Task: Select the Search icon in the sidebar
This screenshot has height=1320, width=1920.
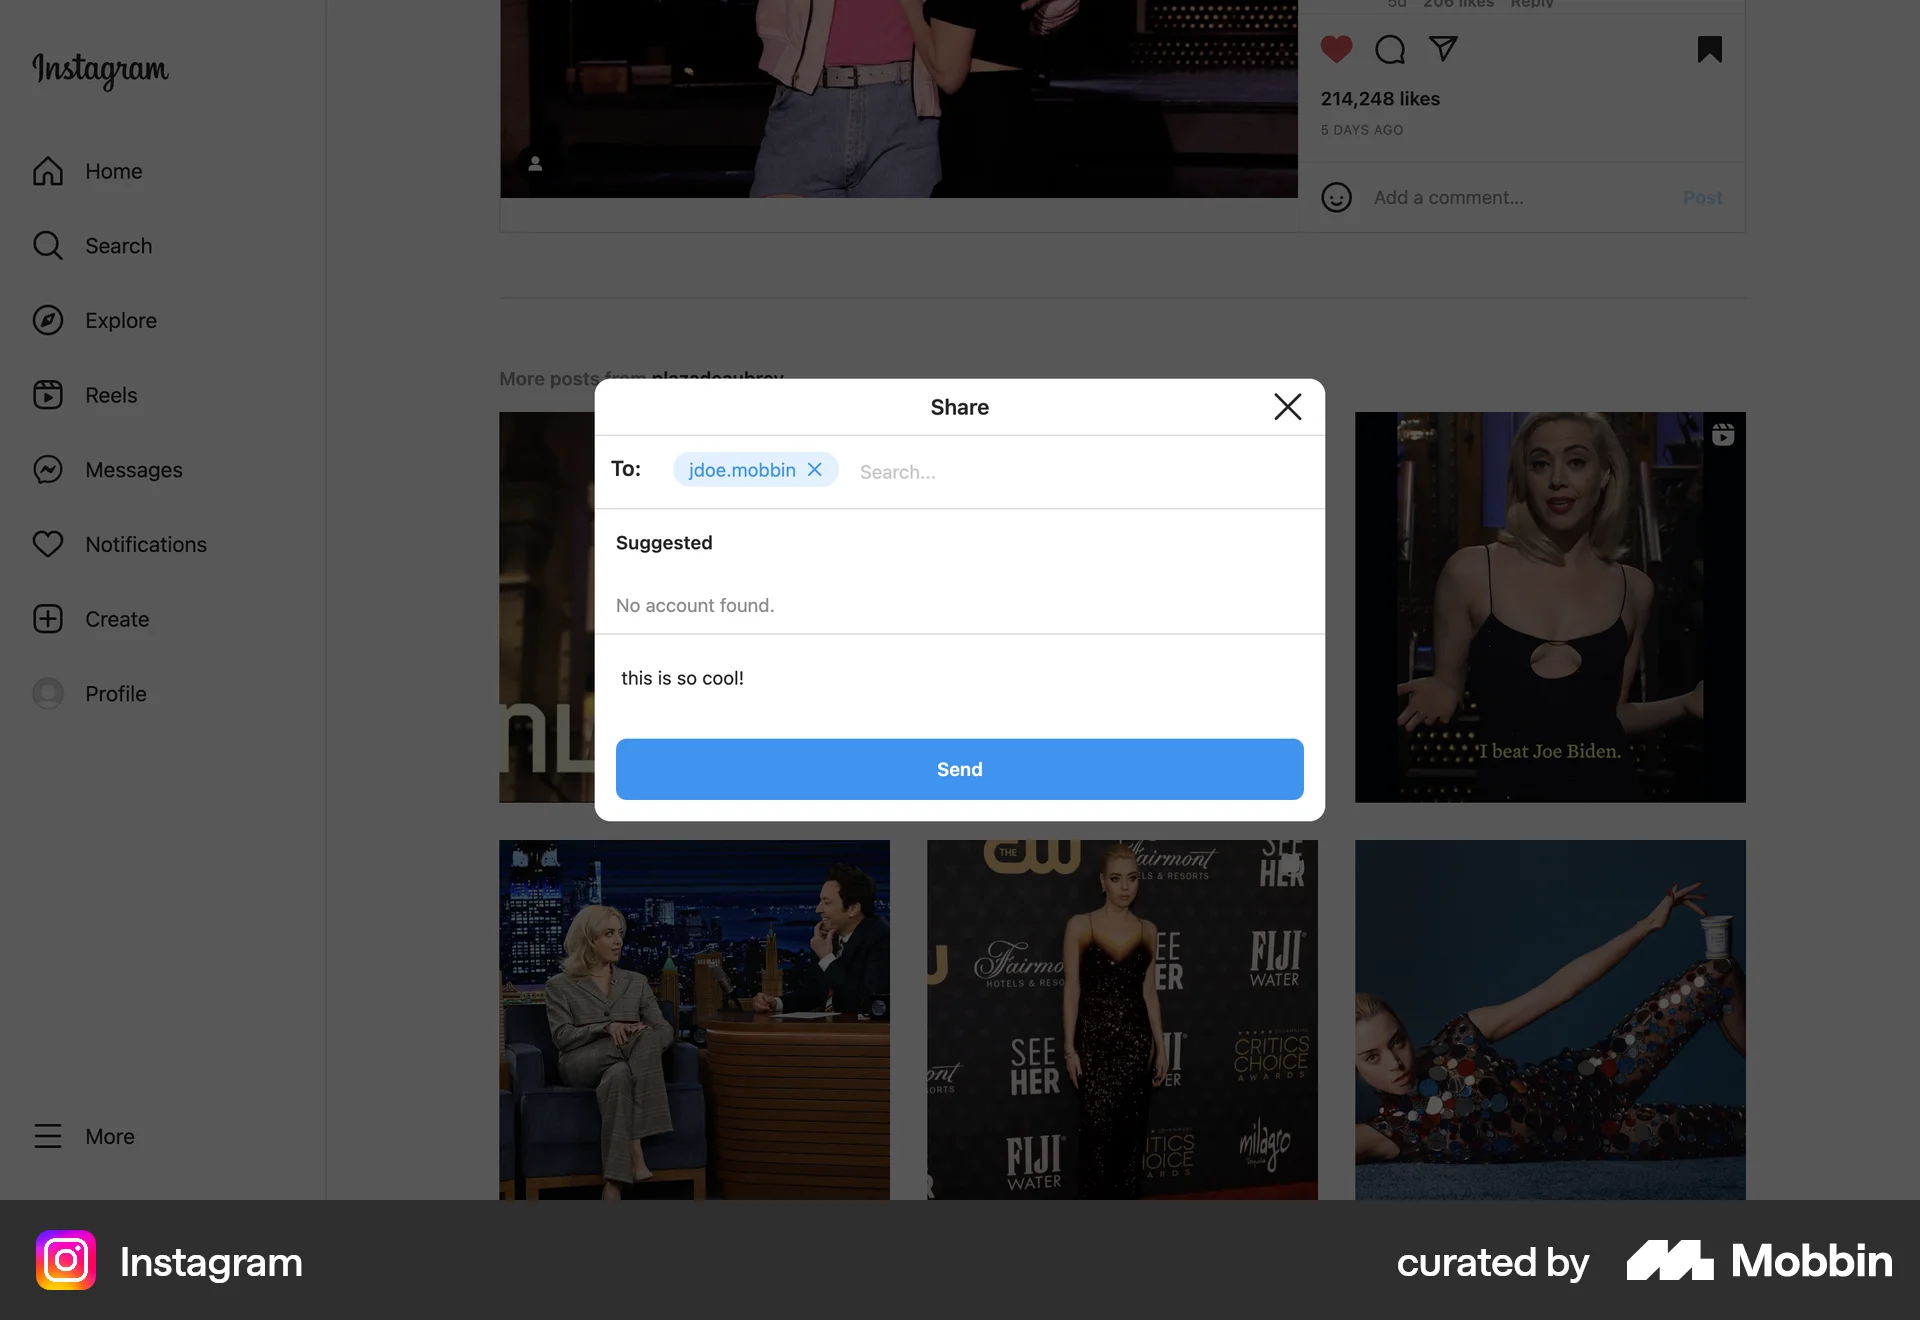Action: pos(48,245)
